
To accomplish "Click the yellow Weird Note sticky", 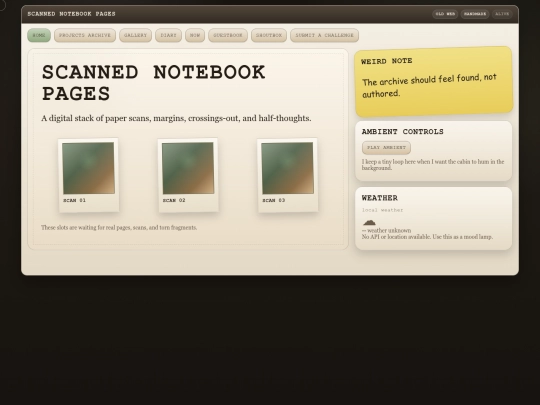I will (434, 82).
